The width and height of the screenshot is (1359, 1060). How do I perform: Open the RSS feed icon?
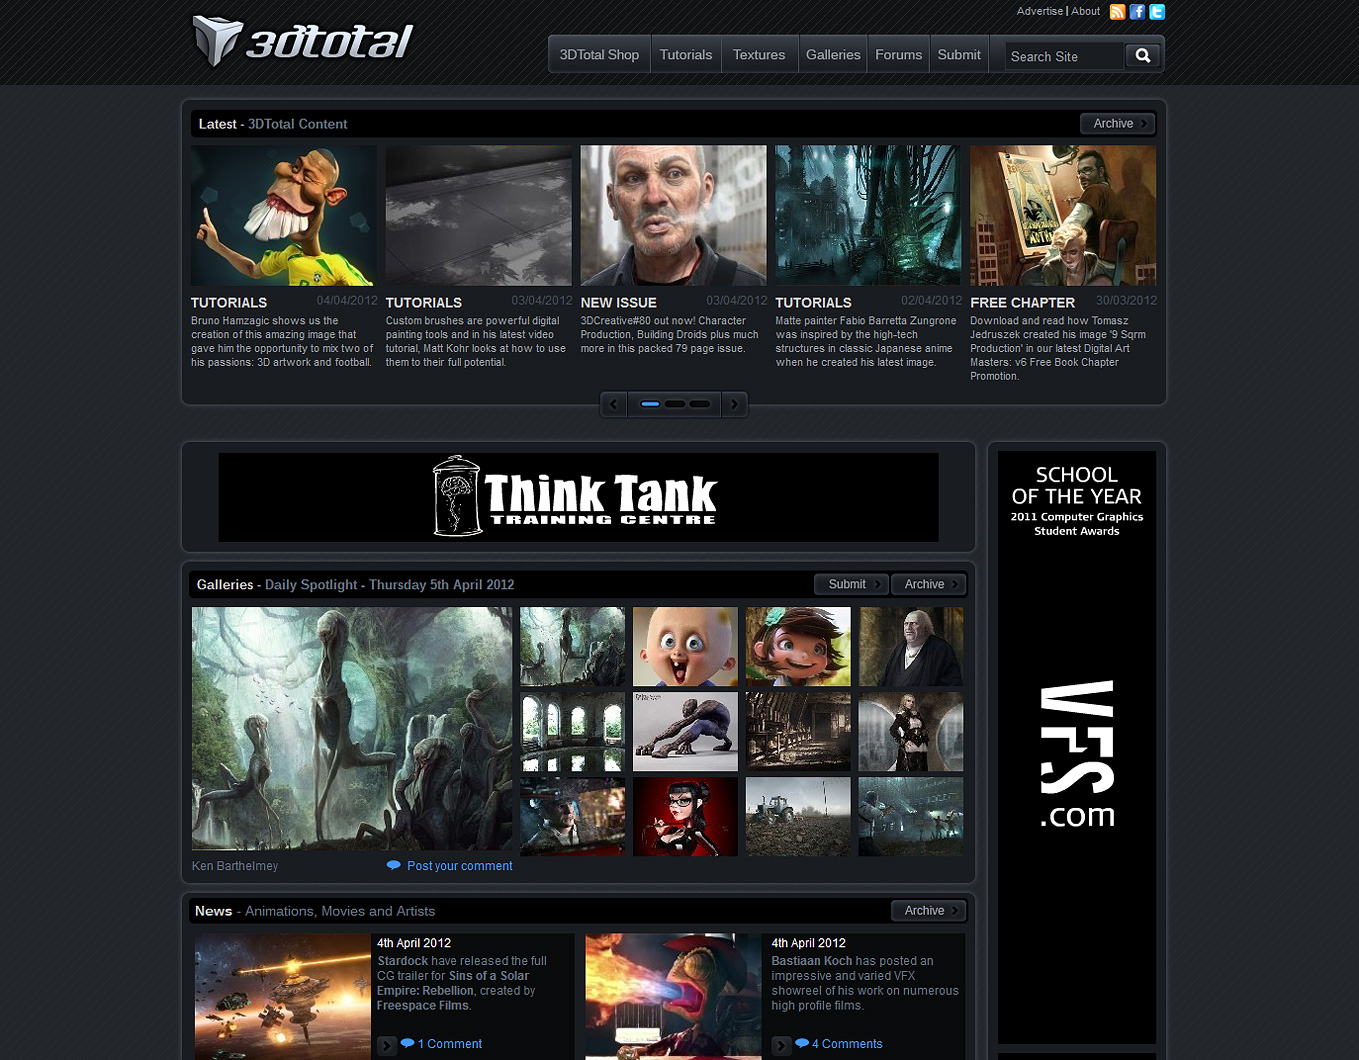point(1118,12)
